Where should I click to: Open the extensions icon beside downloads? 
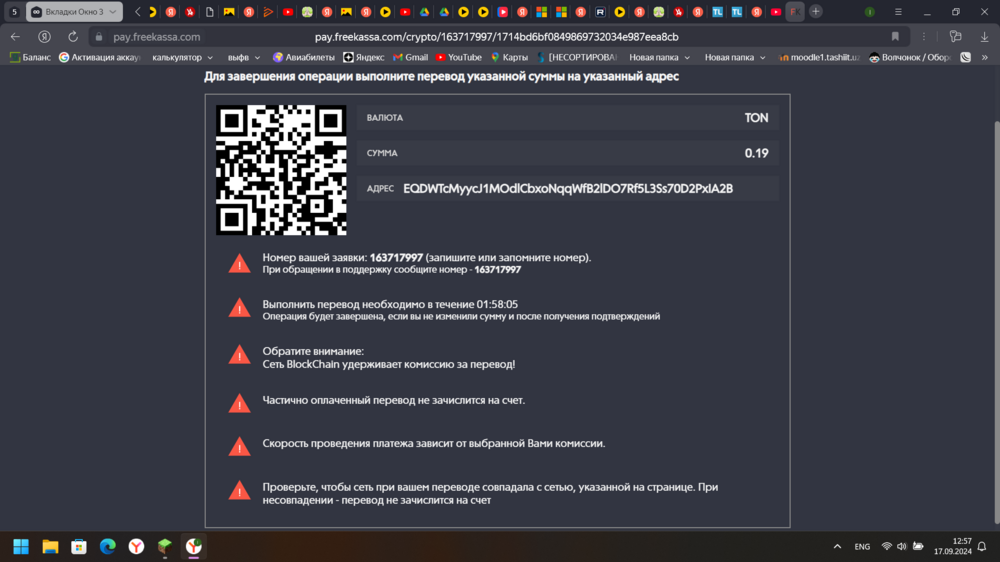coord(955,37)
